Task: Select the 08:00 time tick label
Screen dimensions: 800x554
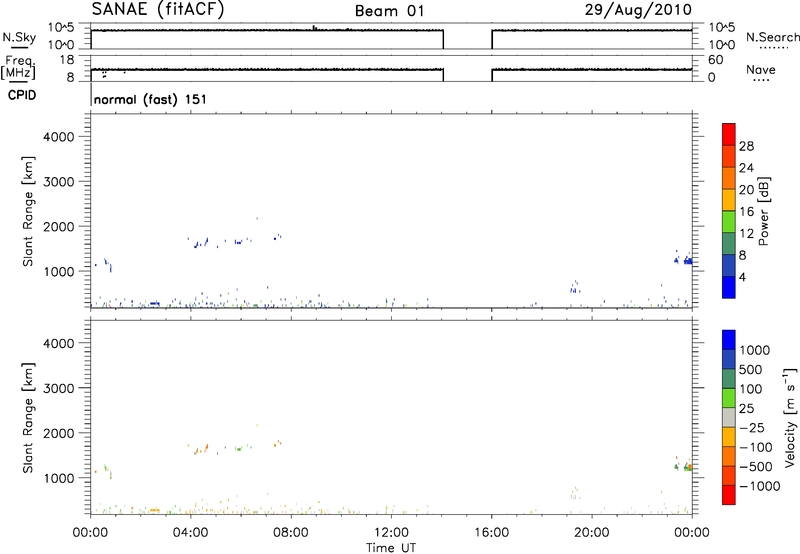Action: pos(291,533)
